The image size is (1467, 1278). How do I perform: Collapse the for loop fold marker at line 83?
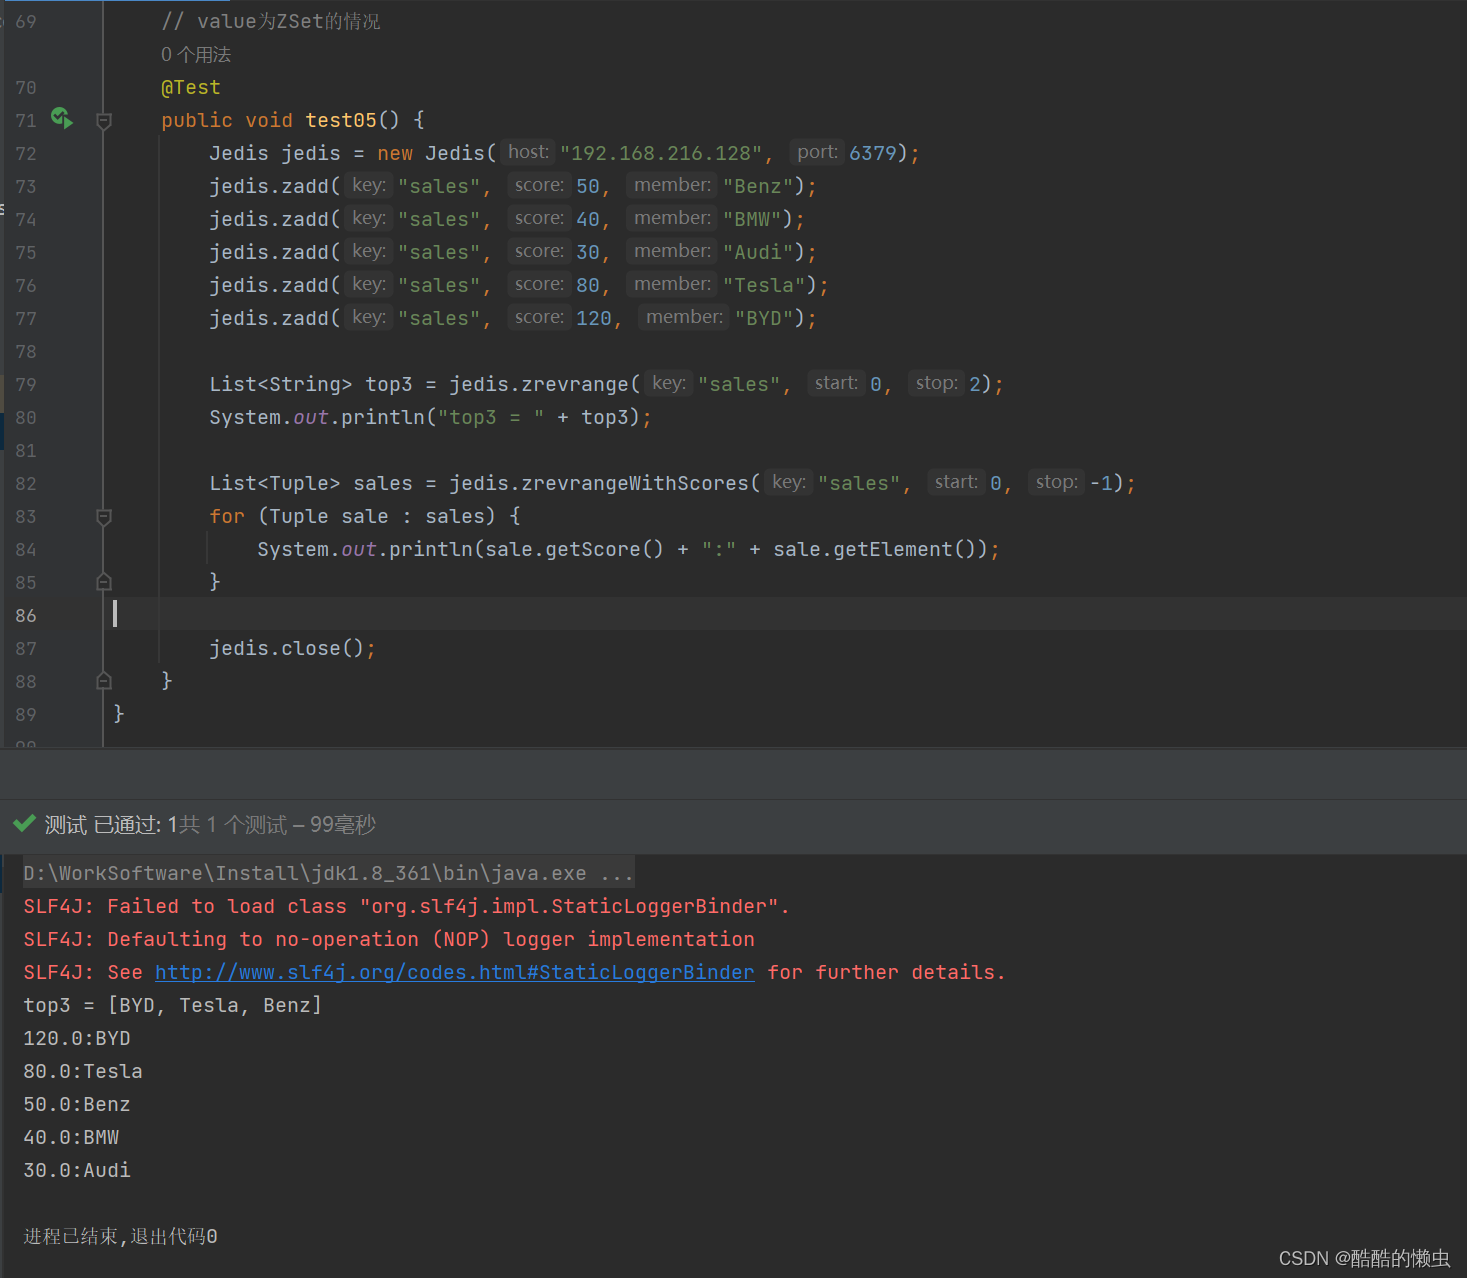[104, 517]
